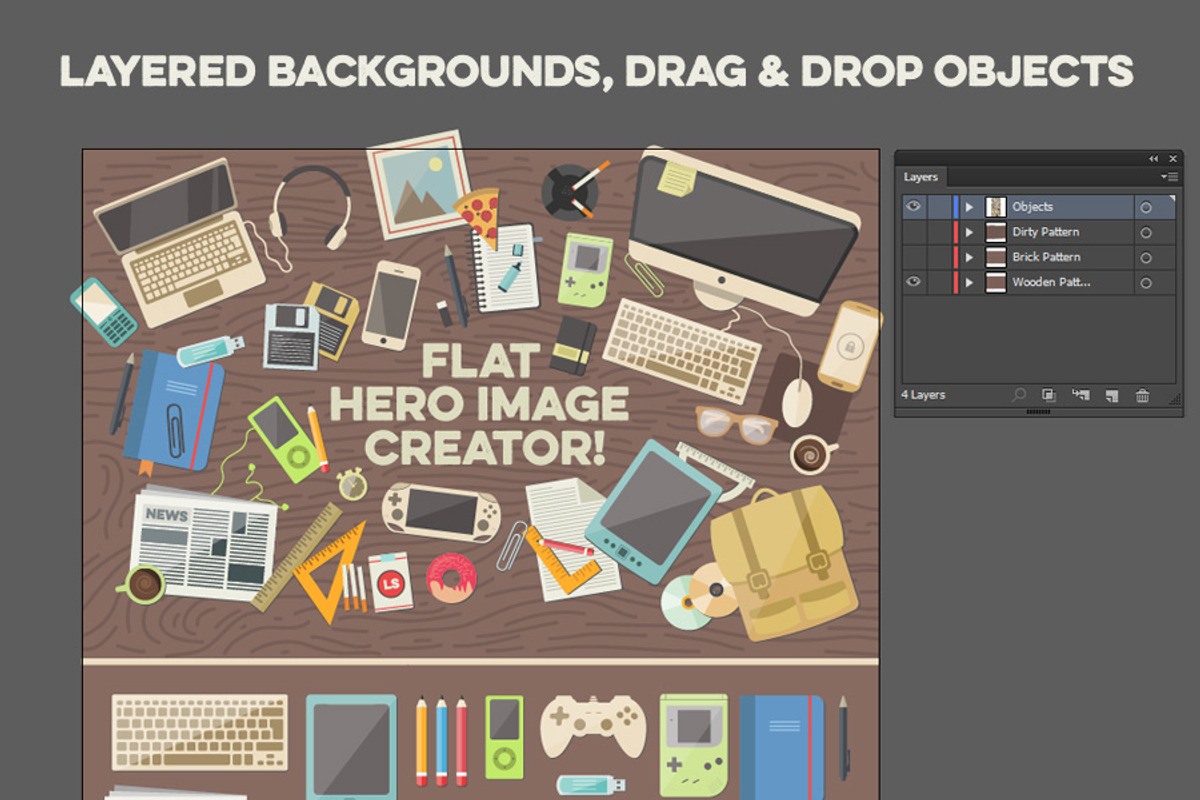Select the stopwatch object on canvas
1200x800 pixels.
pos(351,484)
